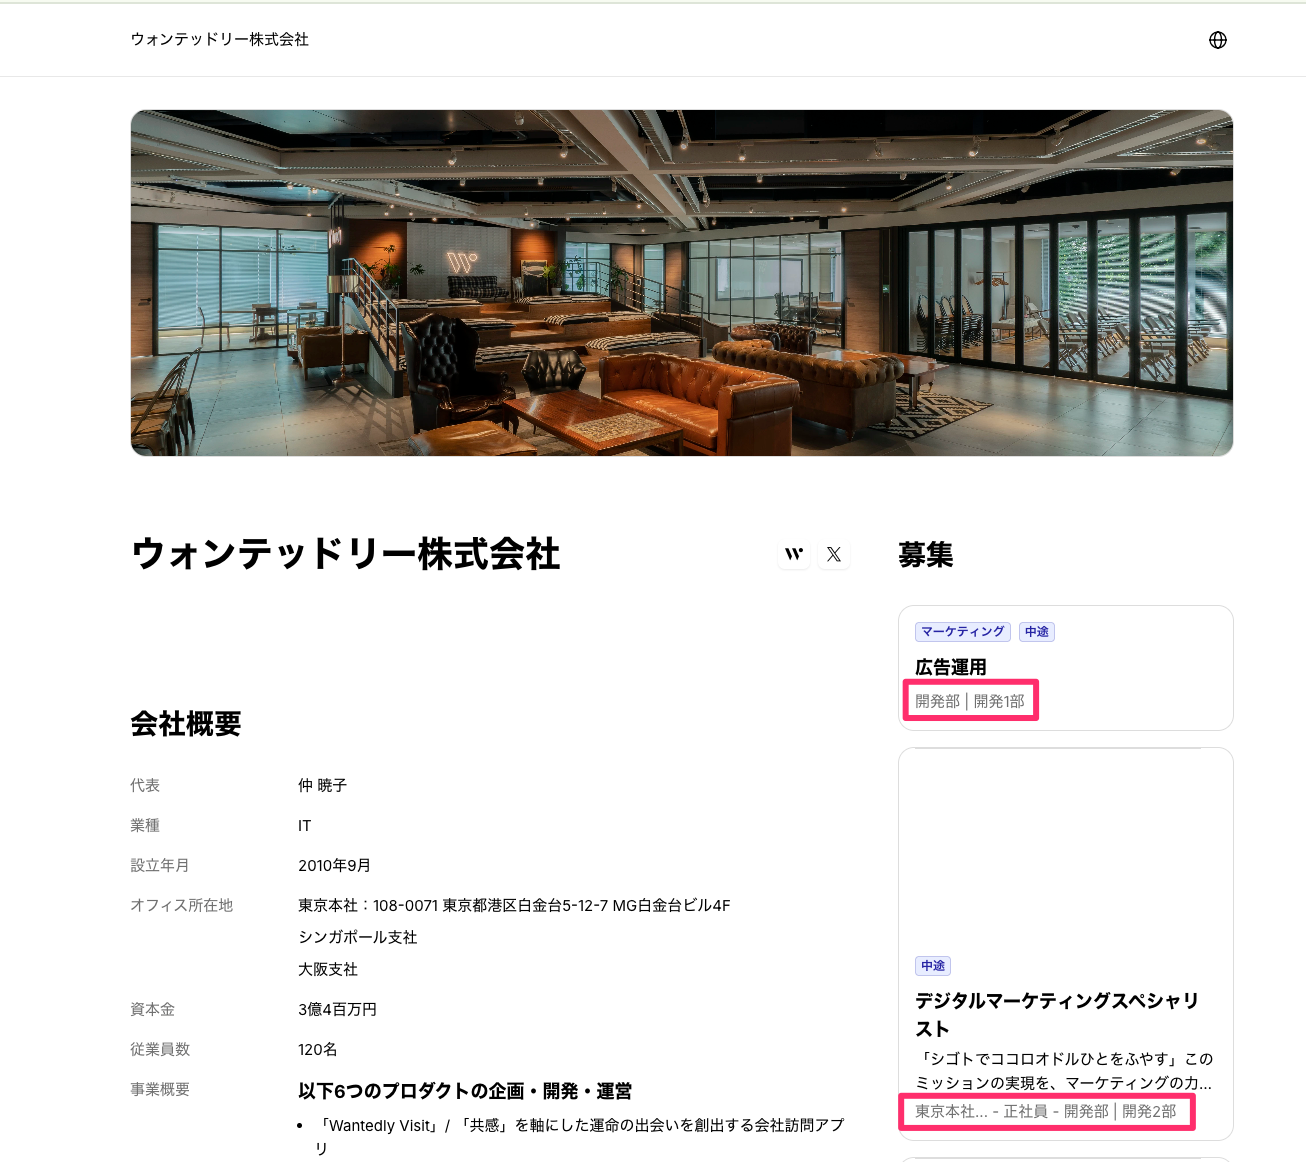
Task: Open the 広告運用 job posting title
Action: tap(950, 667)
